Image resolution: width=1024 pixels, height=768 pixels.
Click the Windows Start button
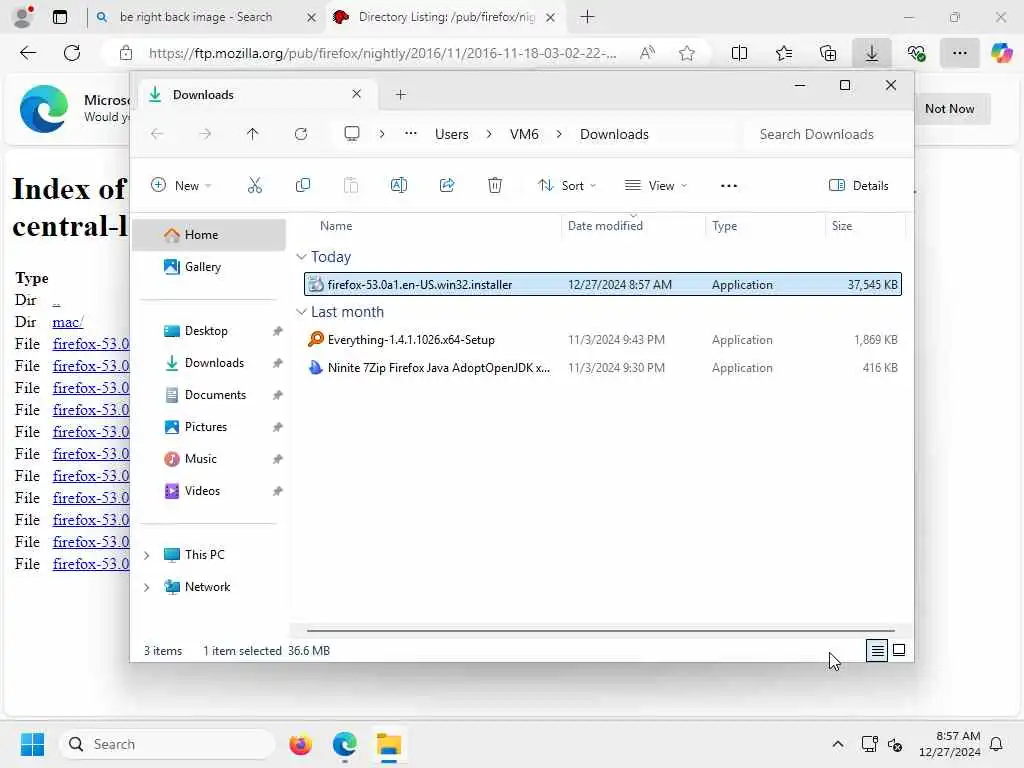[x=32, y=744]
